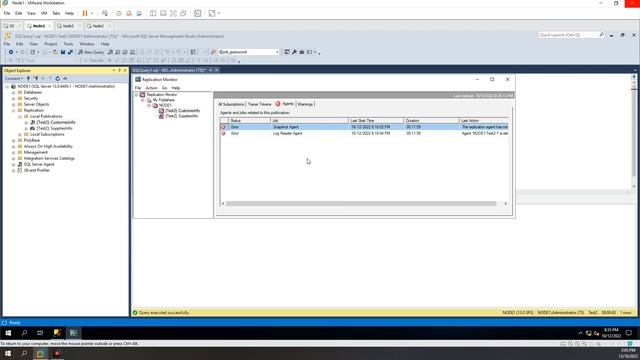Image resolution: width=640 pixels, height=360 pixels.
Task: Collapse My Publishers node in Replication Monitor
Action: 143,100
